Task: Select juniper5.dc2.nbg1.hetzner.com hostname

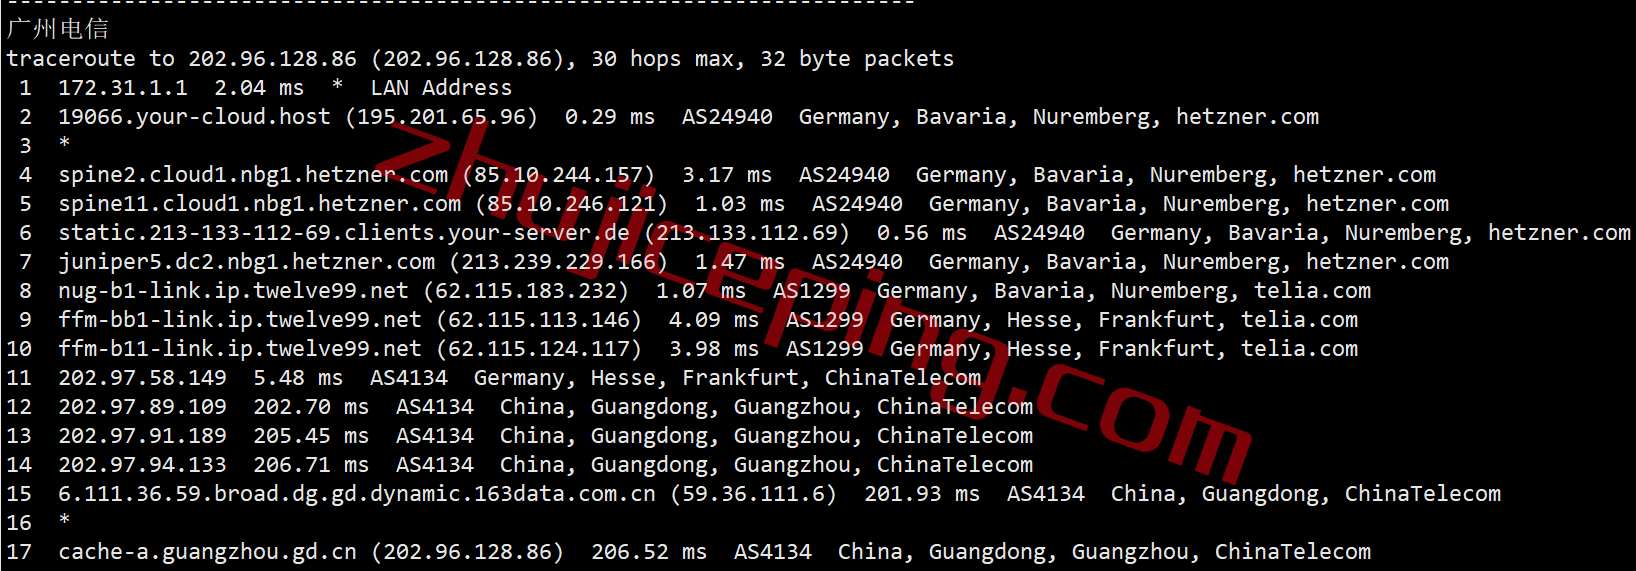Action: (x=247, y=262)
